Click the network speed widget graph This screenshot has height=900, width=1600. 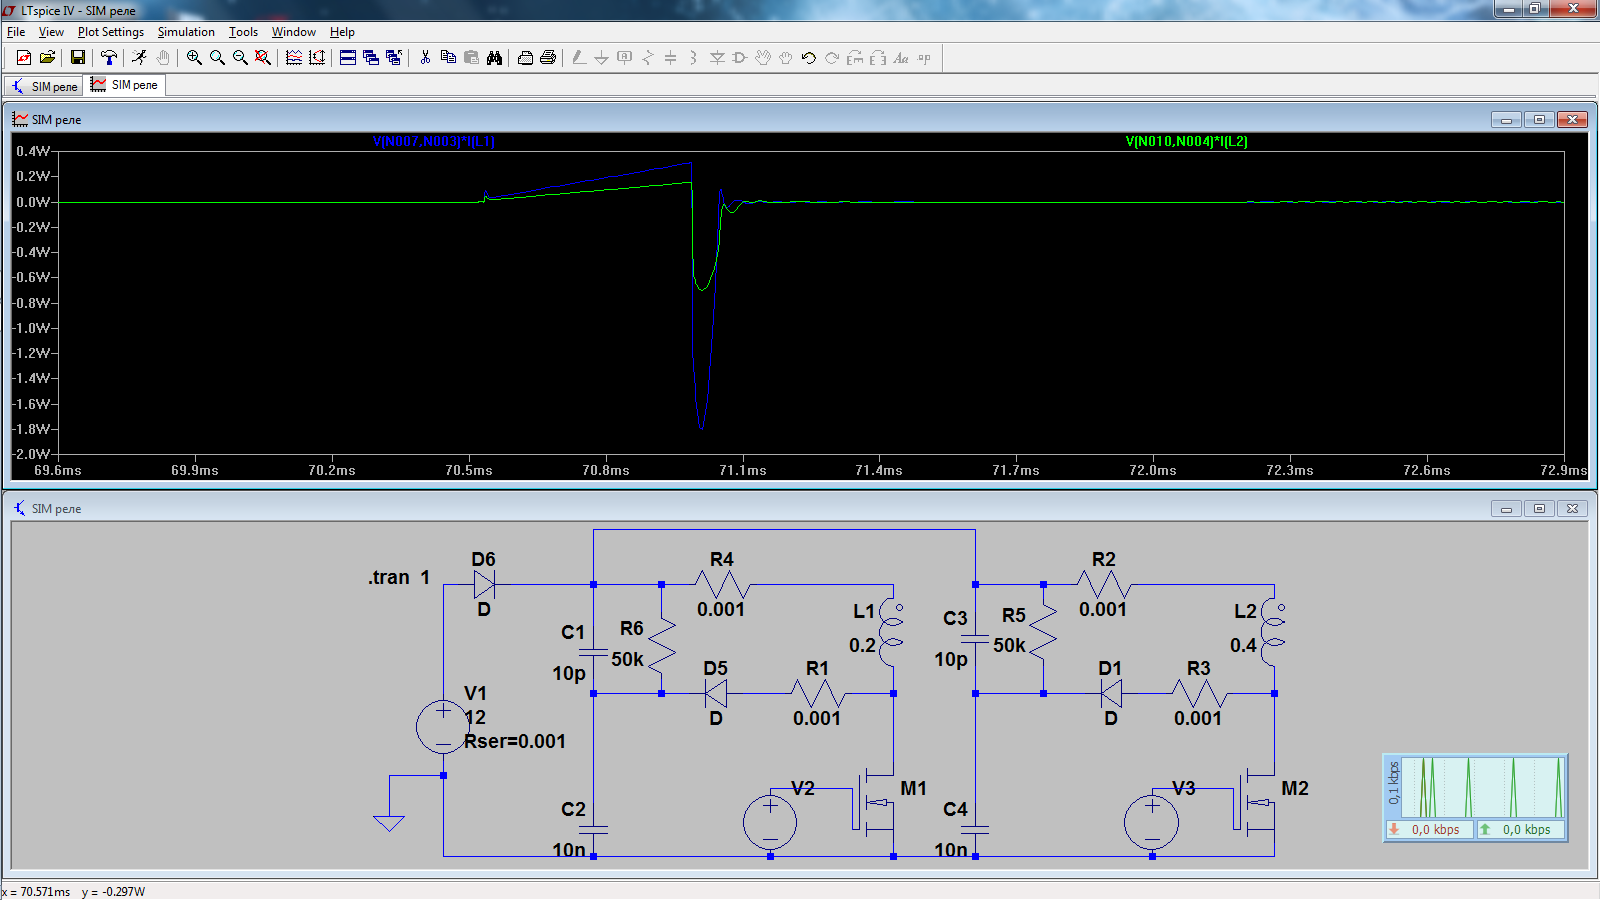point(1482,788)
